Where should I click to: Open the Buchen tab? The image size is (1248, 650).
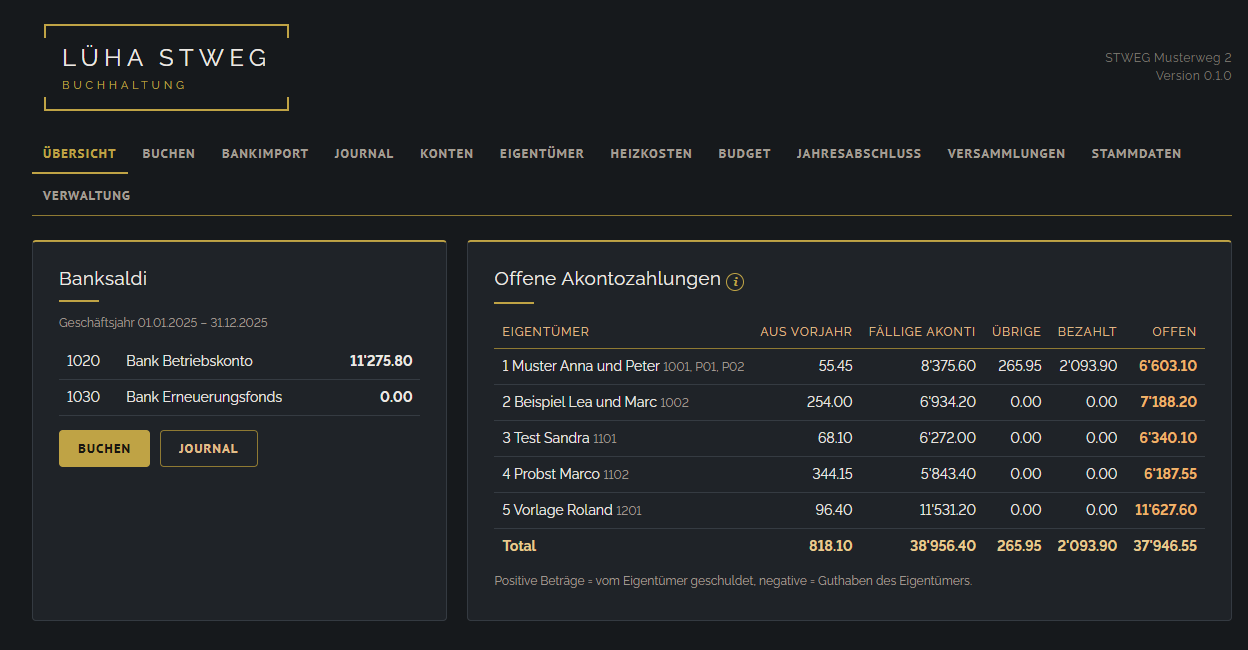(169, 153)
